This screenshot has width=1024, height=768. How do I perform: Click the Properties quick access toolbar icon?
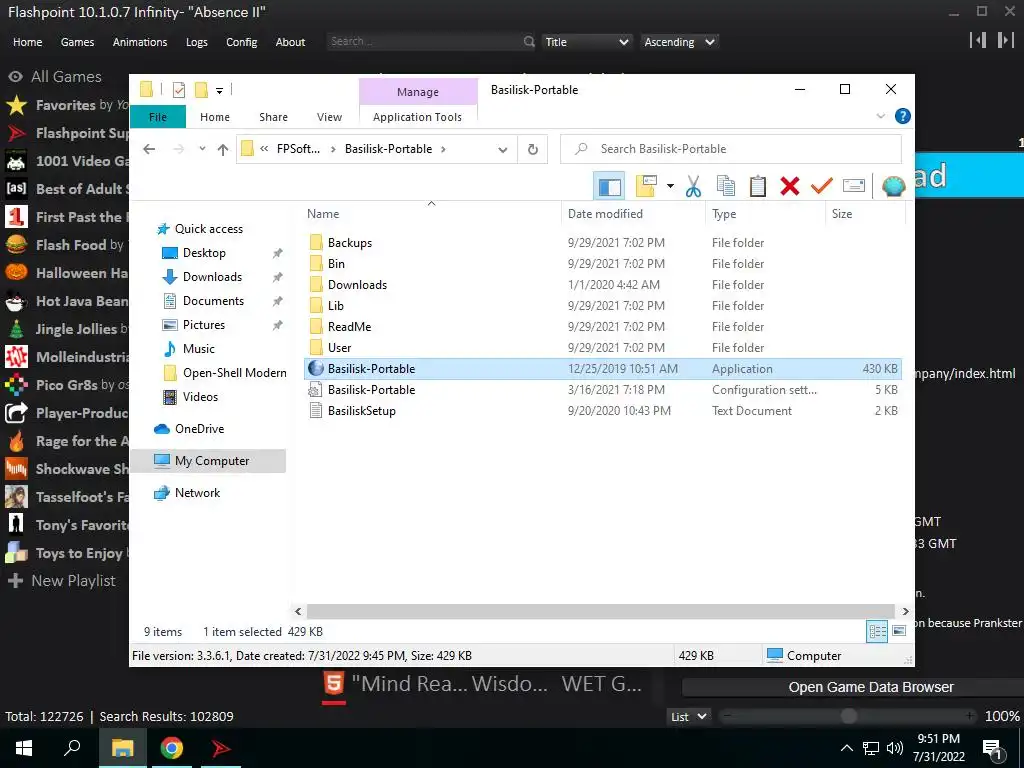click(179, 90)
